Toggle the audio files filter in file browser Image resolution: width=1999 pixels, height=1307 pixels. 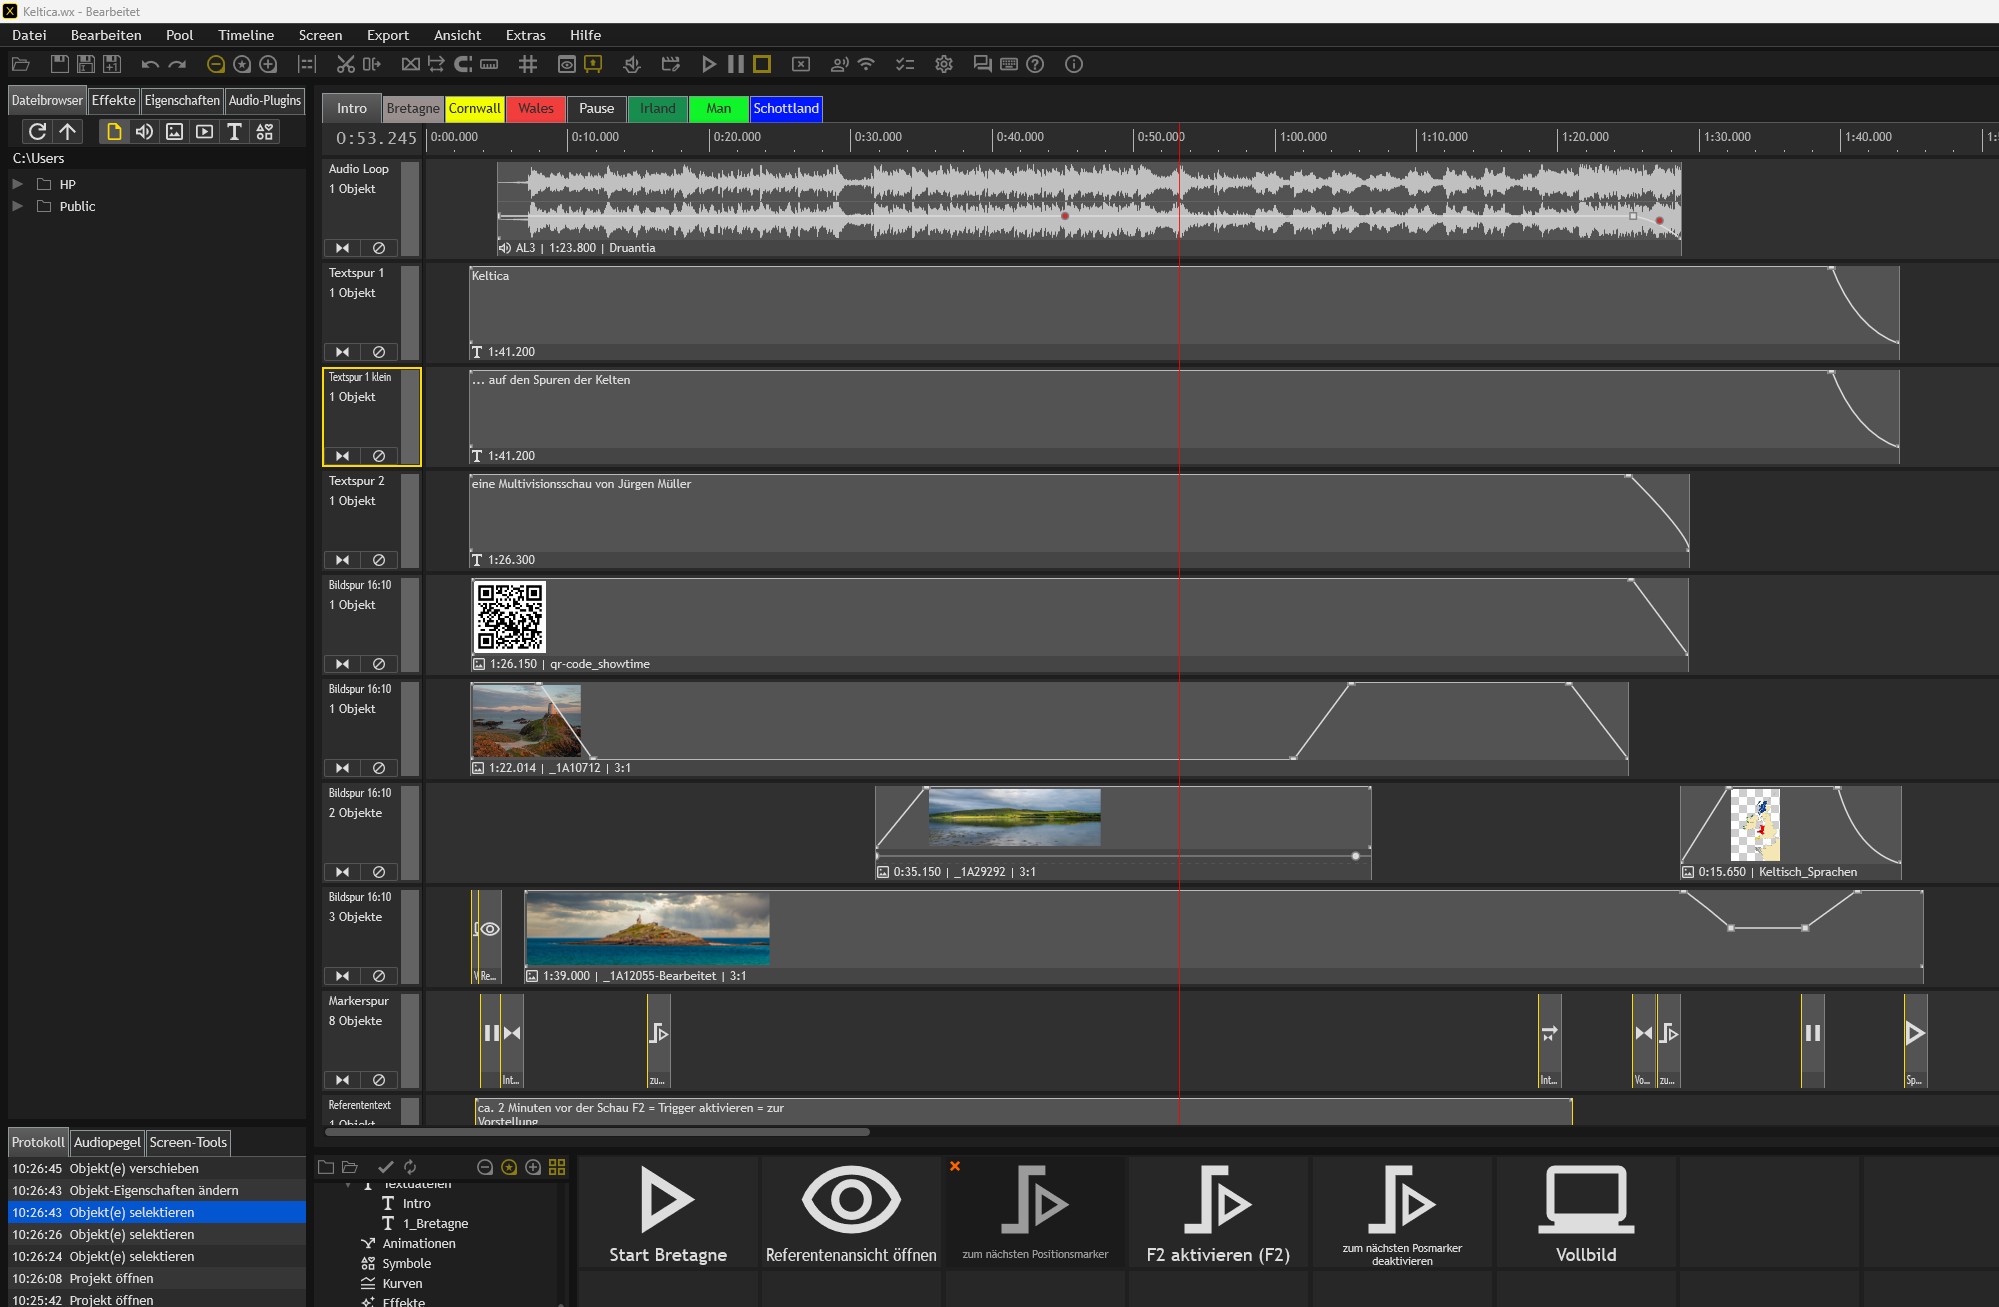pyautogui.click(x=144, y=131)
